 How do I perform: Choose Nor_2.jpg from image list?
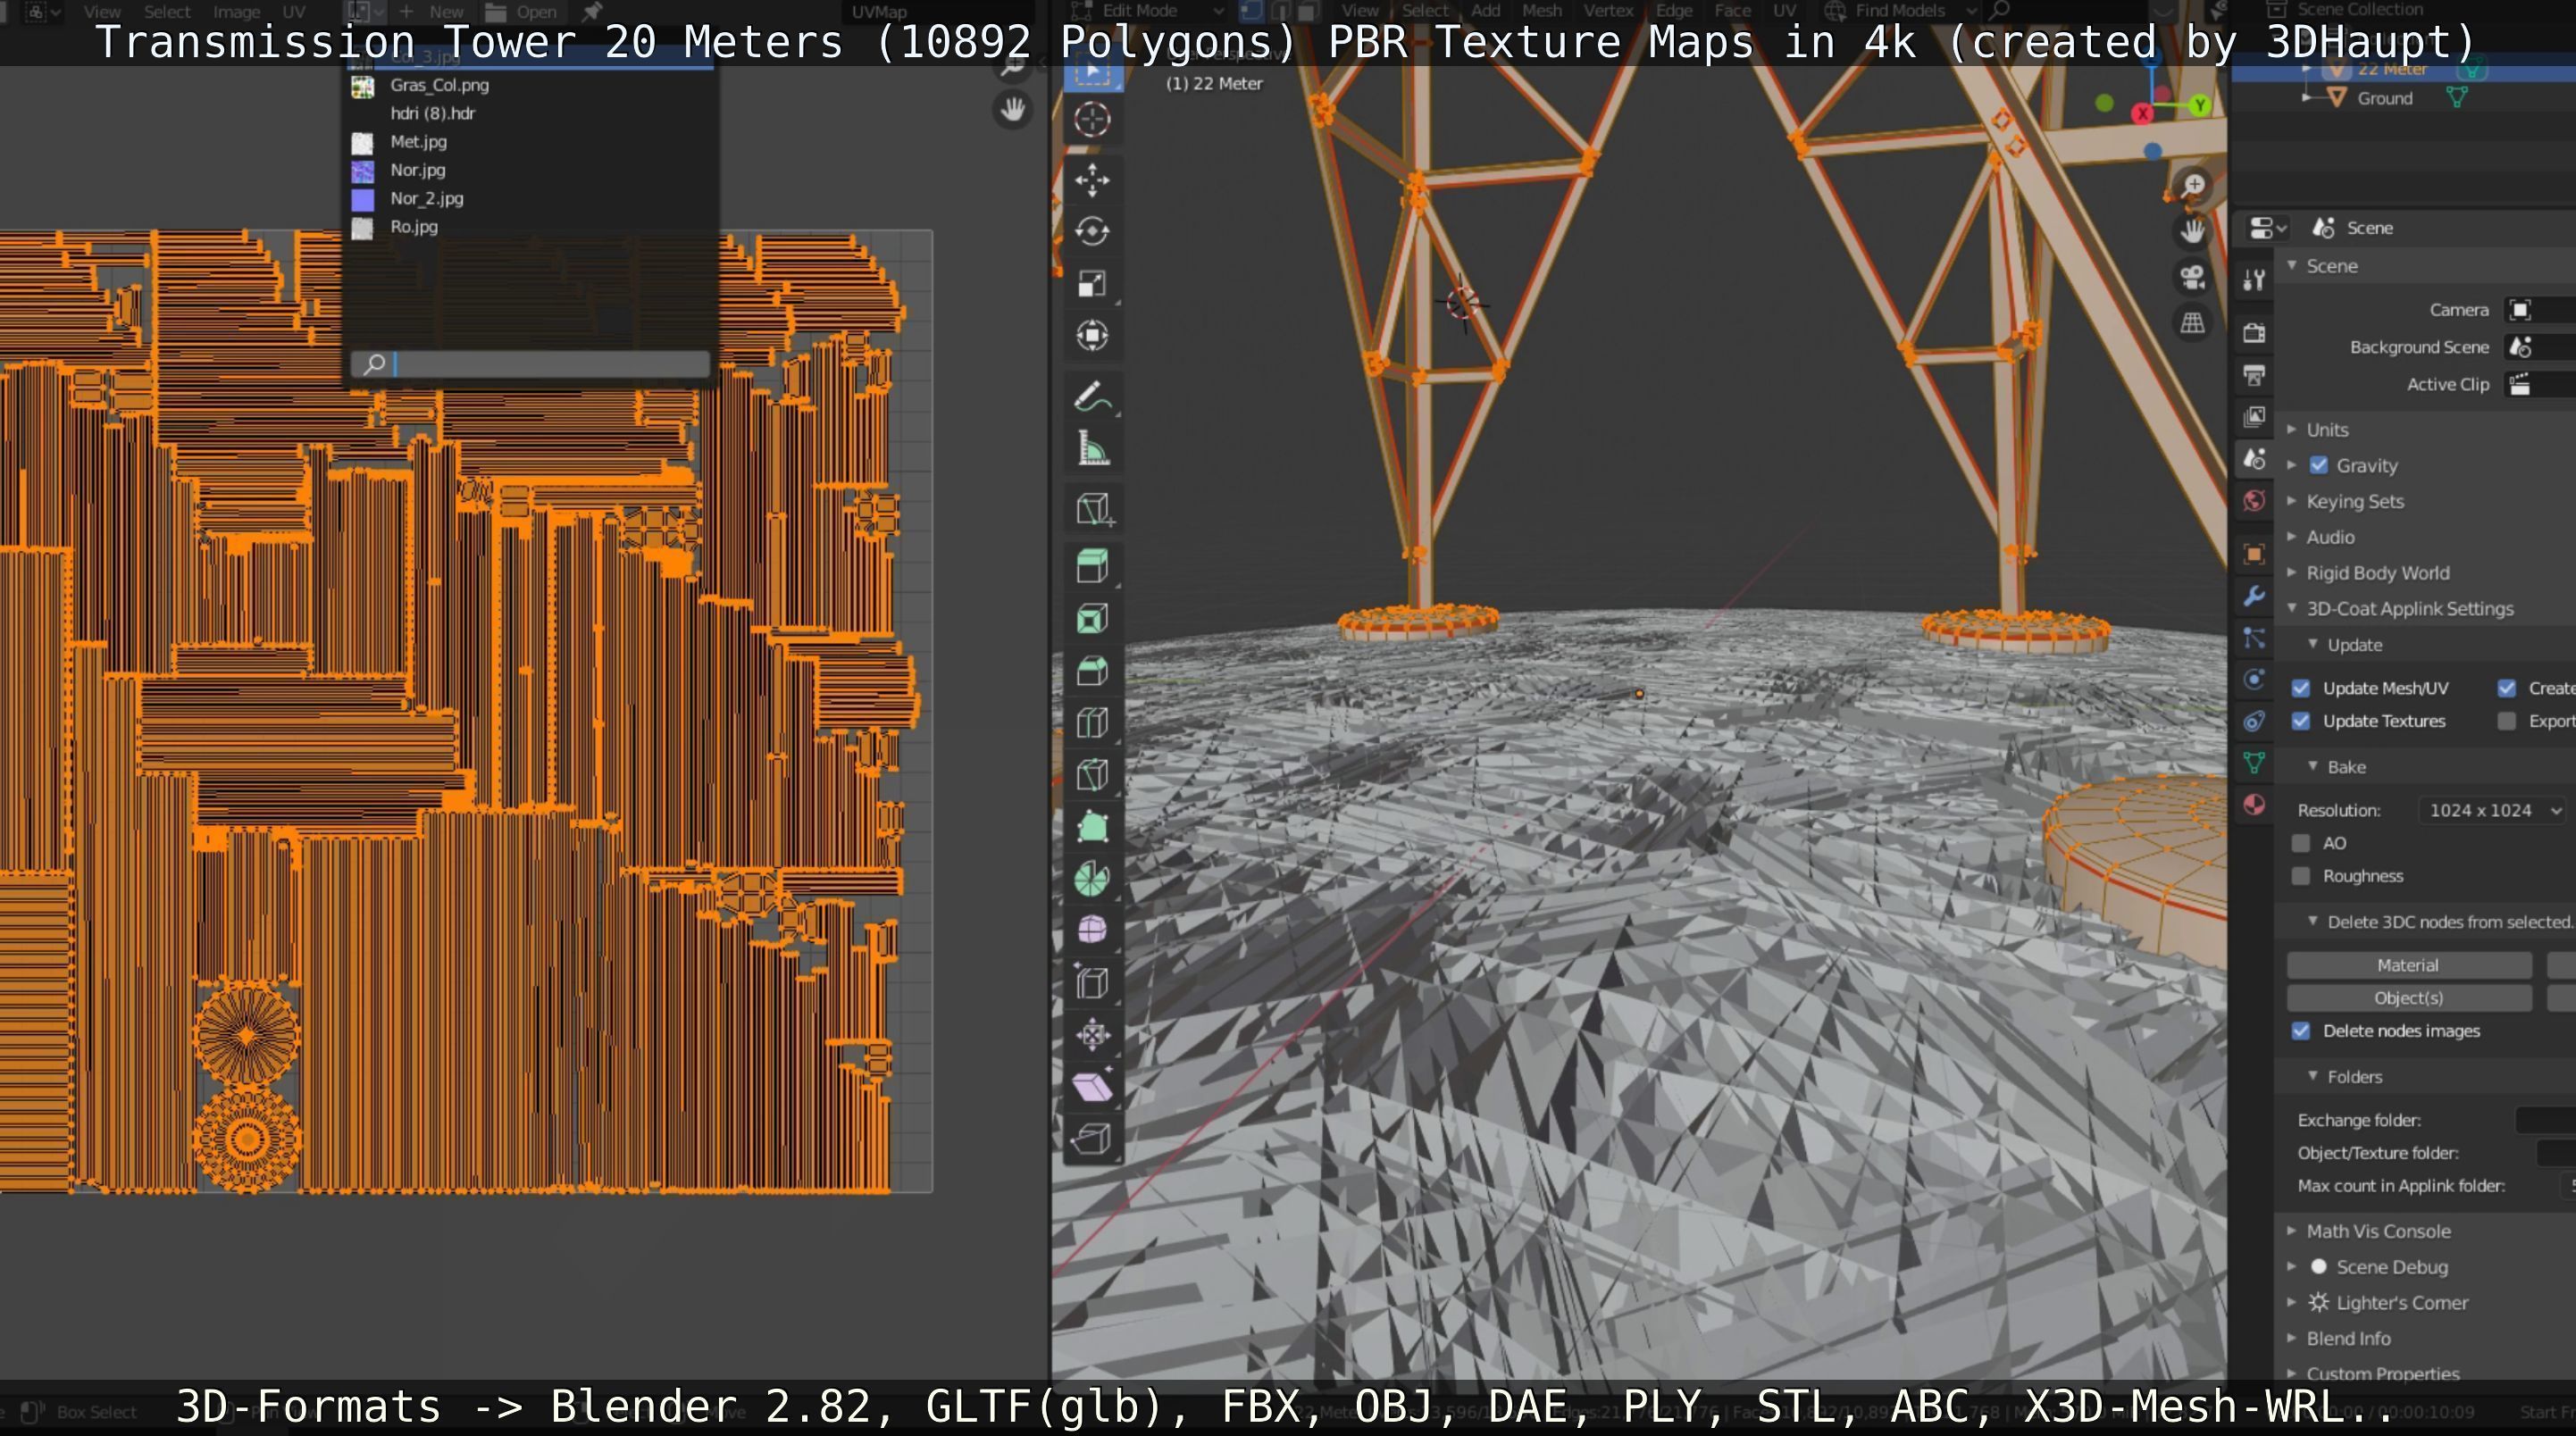click(530, 198)
